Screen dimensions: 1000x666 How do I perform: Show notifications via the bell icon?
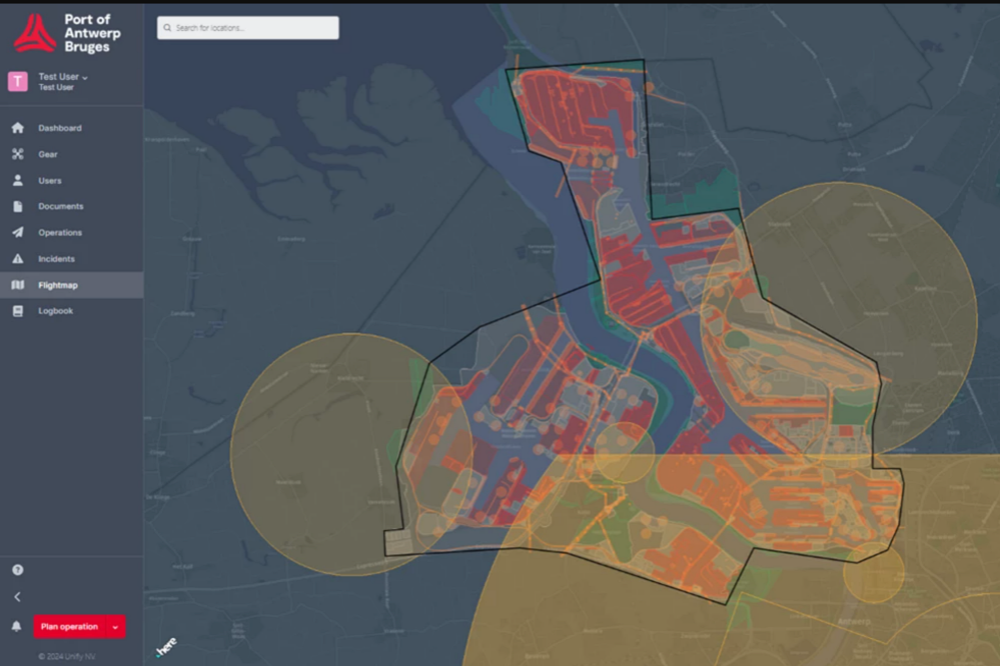click(x=17, y=627)
